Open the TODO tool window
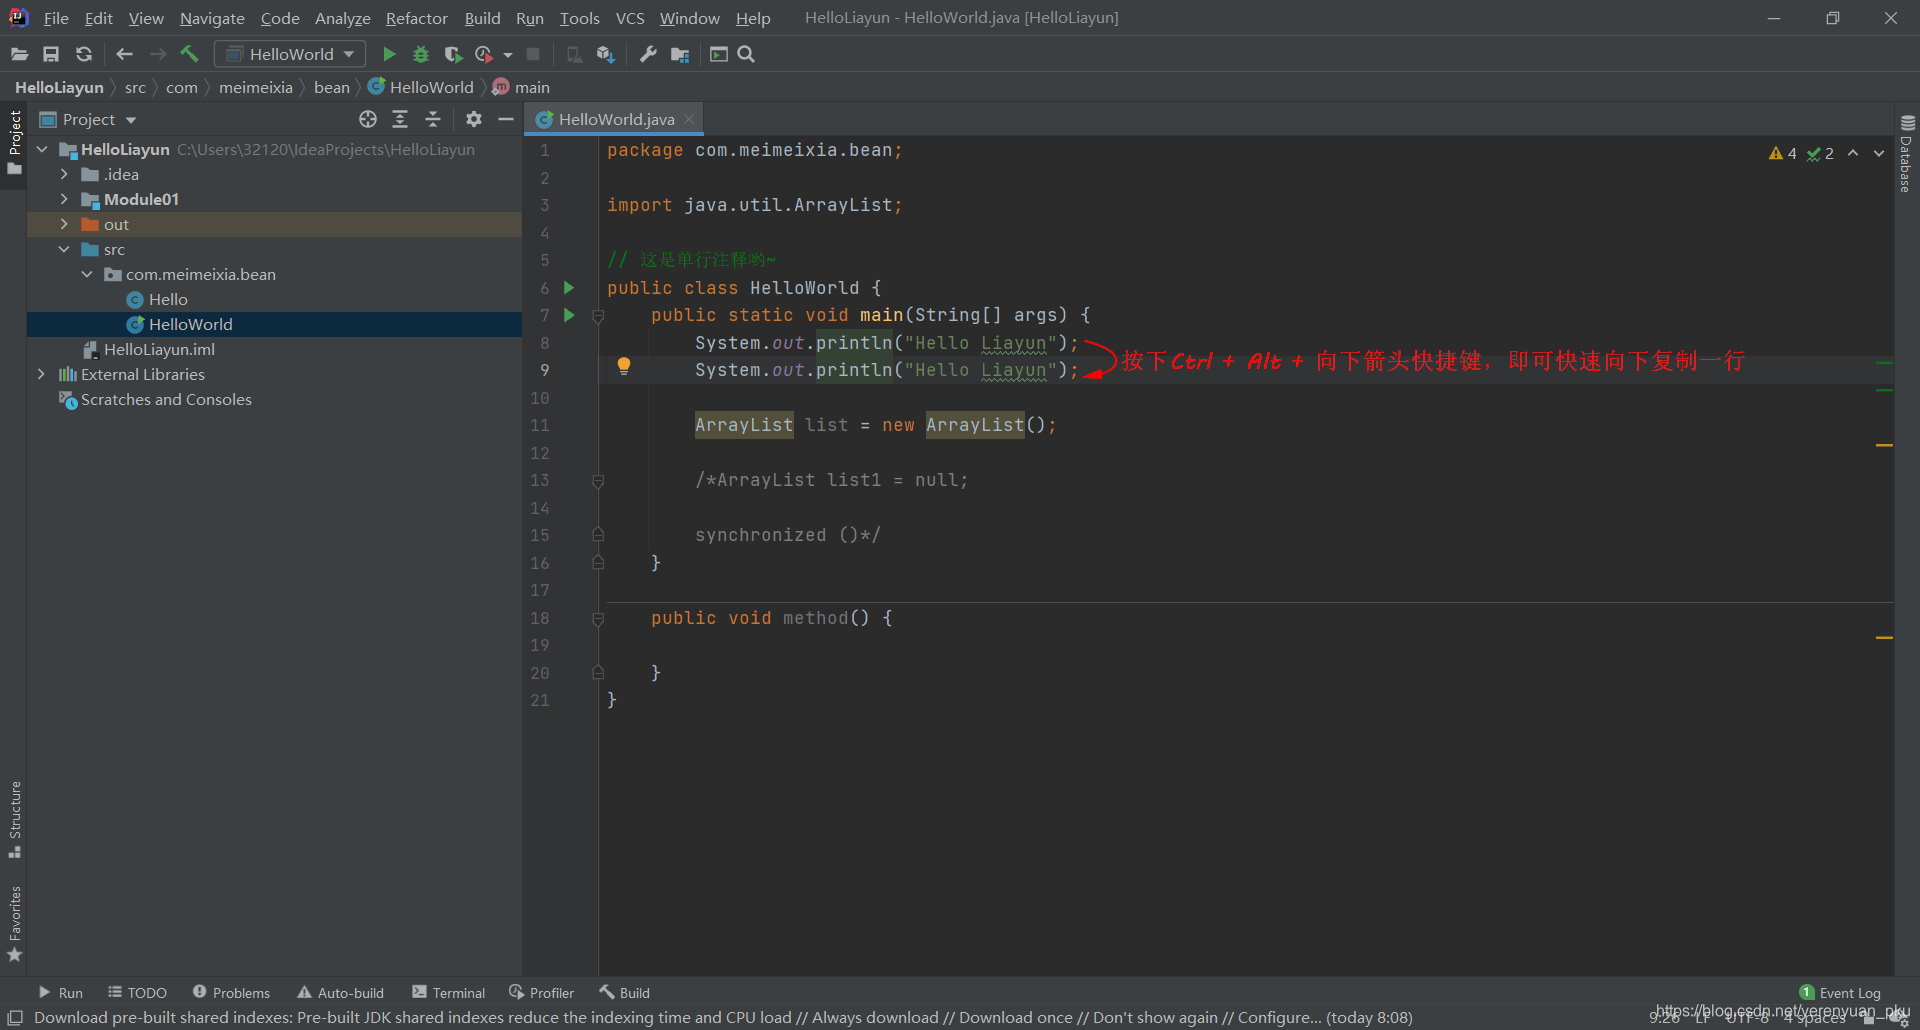1920x1030 pixels. point(138,993)
